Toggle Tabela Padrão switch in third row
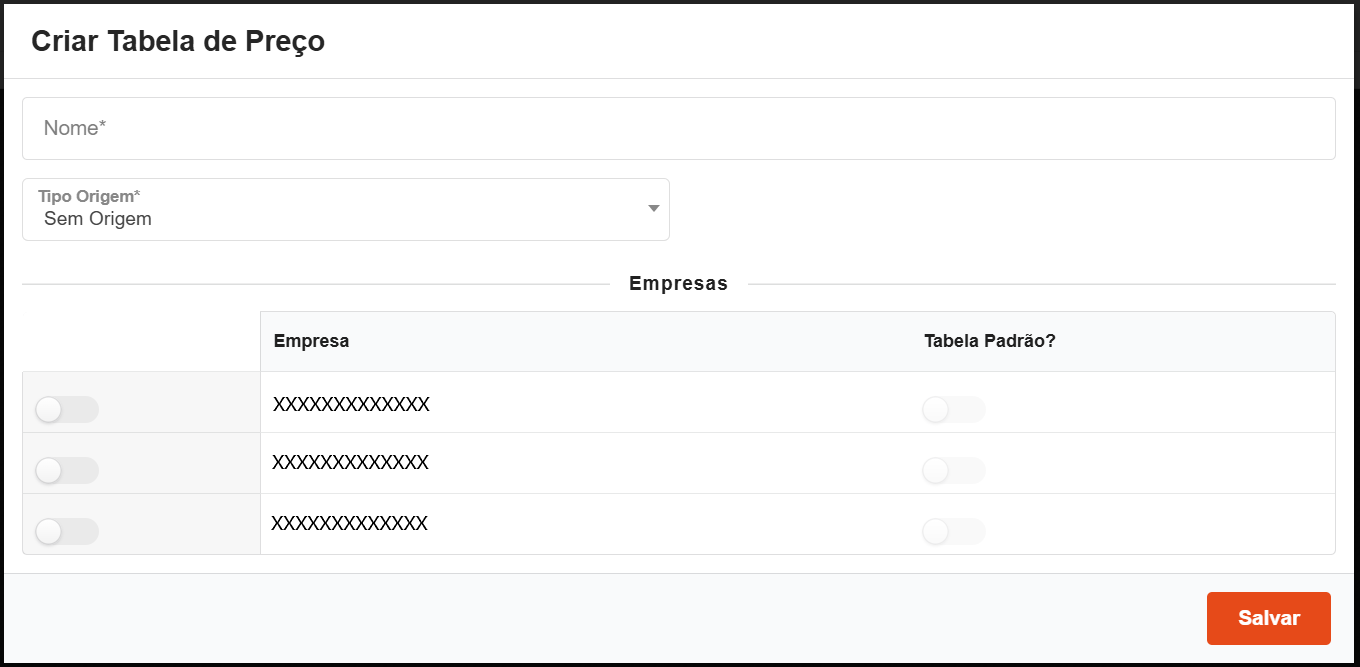This screenshot has width=1360, height=667. [953, 531]
